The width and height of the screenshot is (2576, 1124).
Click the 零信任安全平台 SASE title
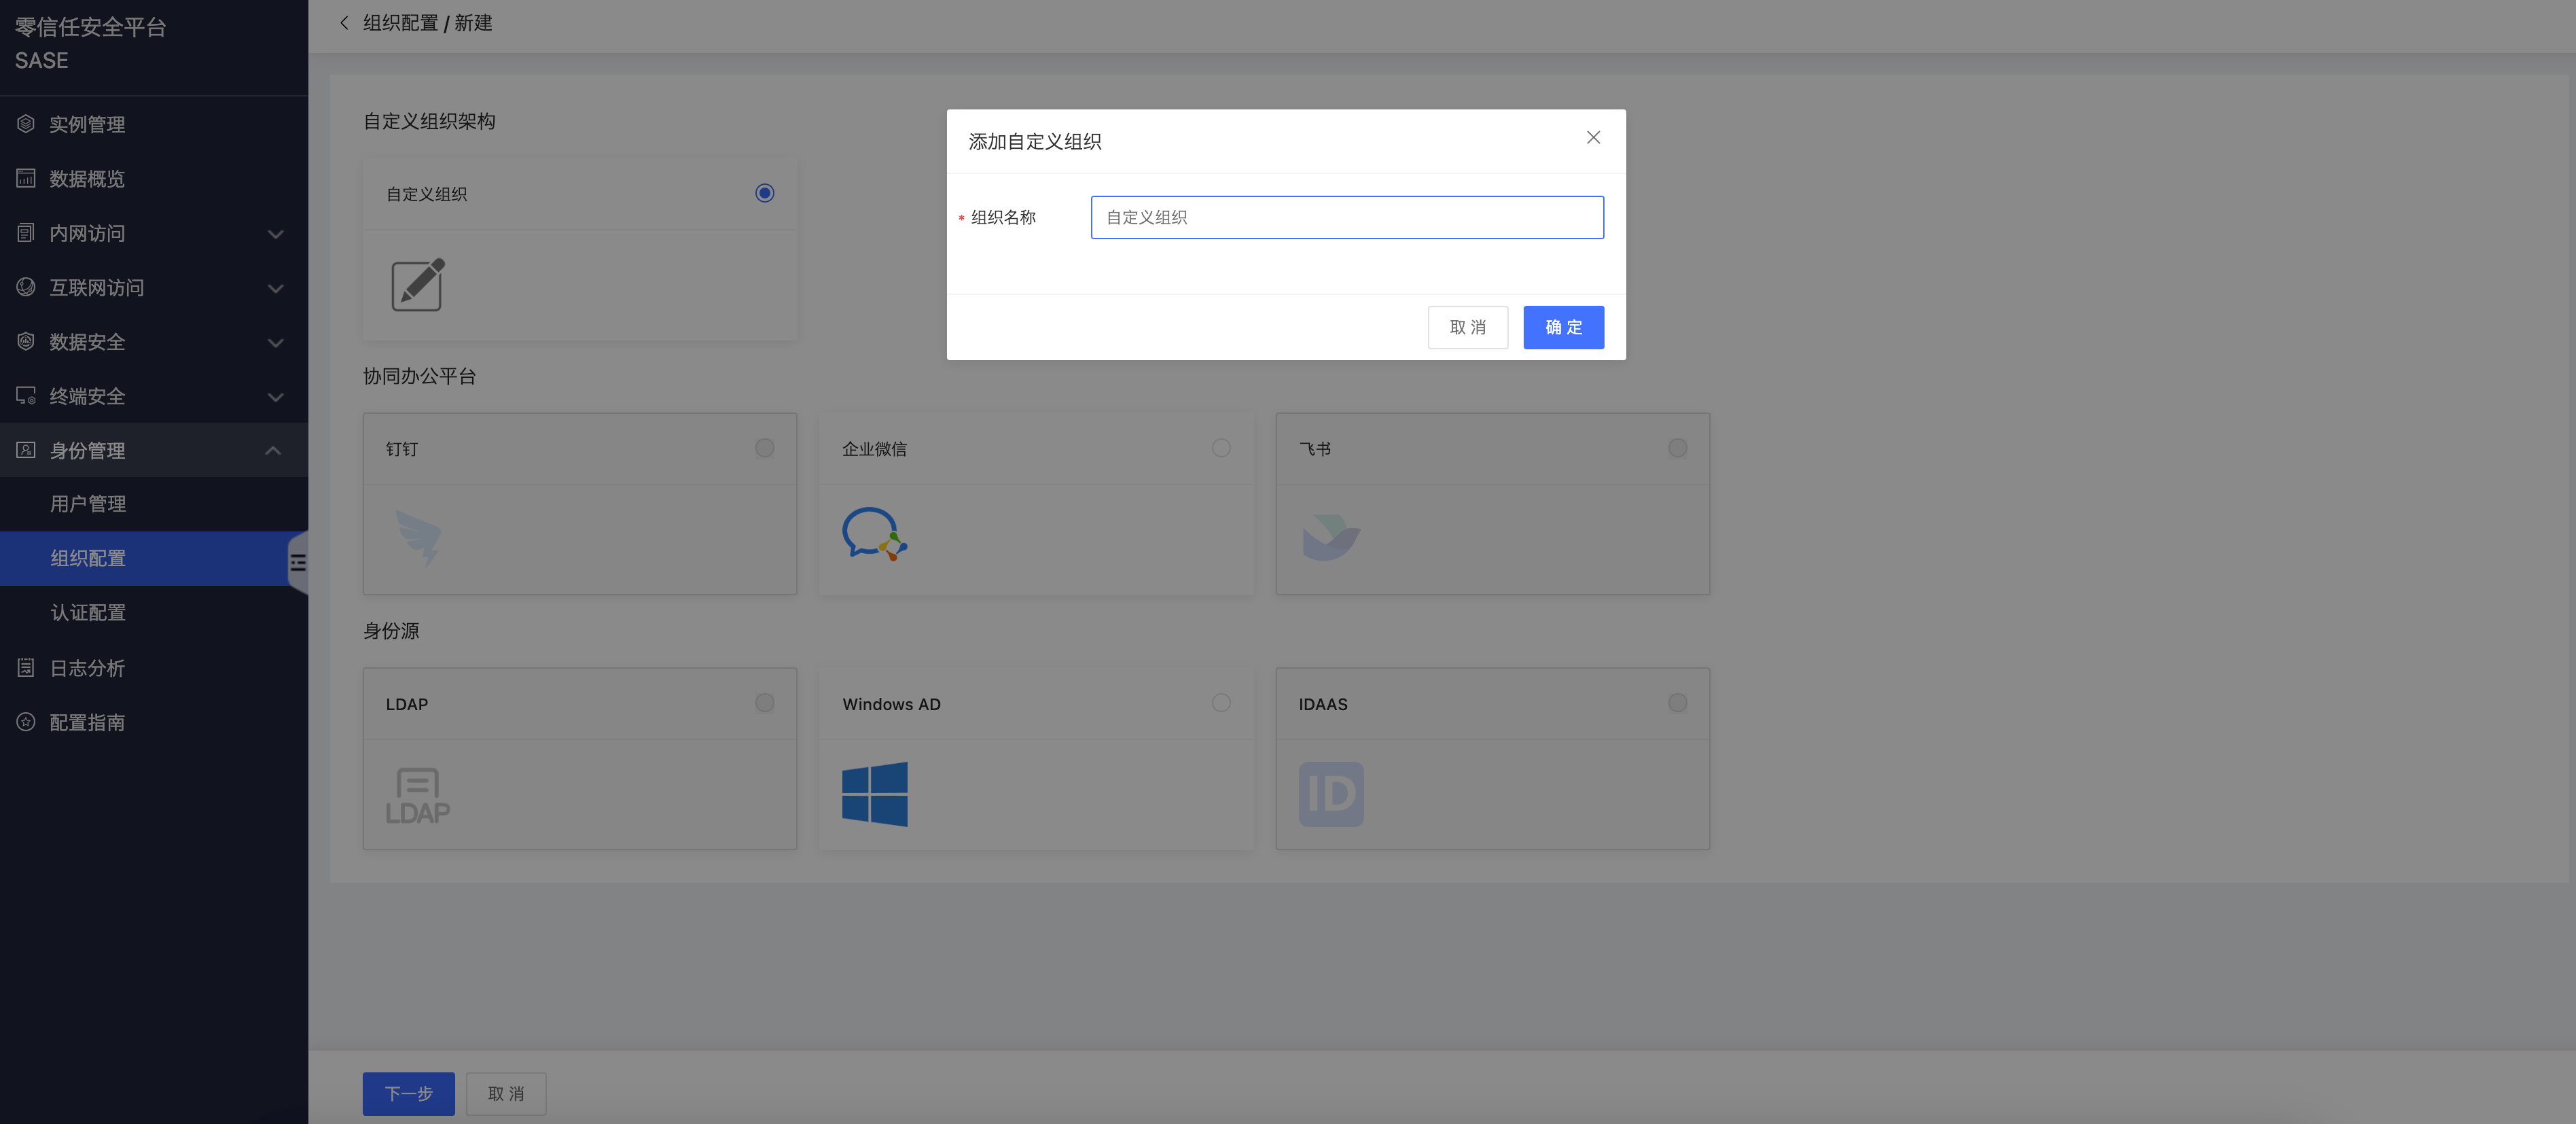click(x=90, y=44)
